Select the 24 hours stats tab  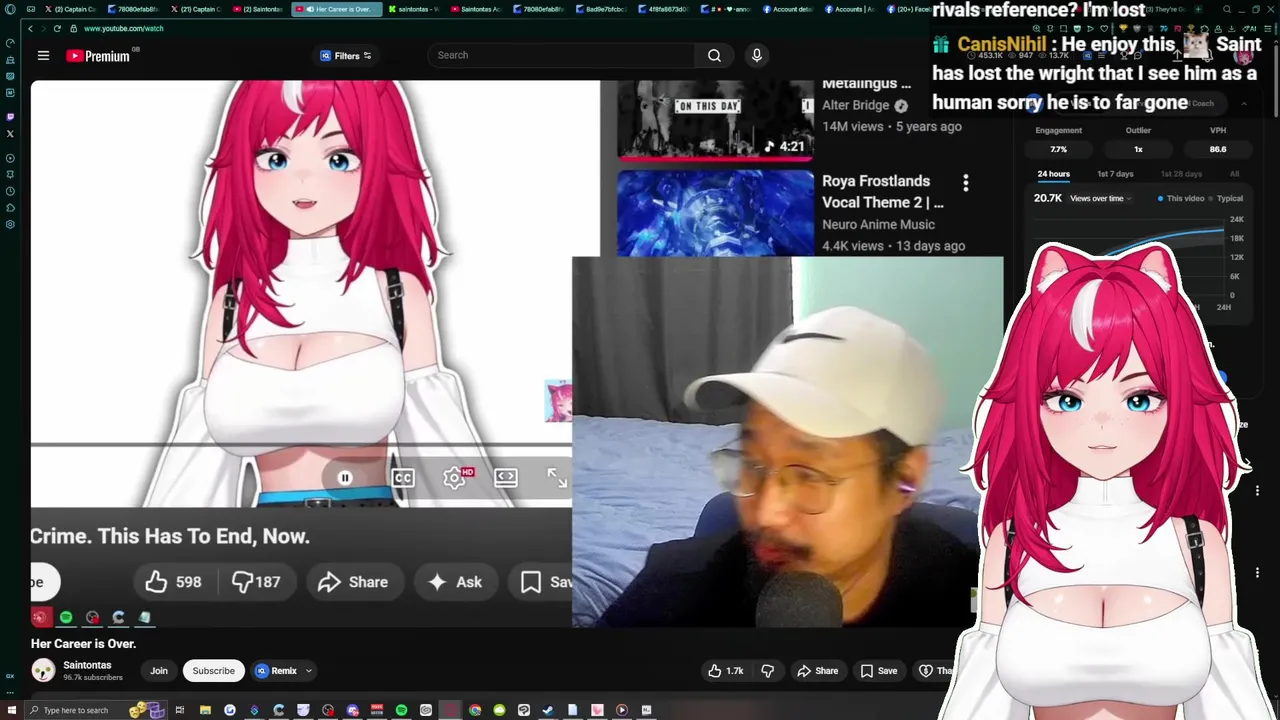pyautogui.click(x=1053, y=174)
